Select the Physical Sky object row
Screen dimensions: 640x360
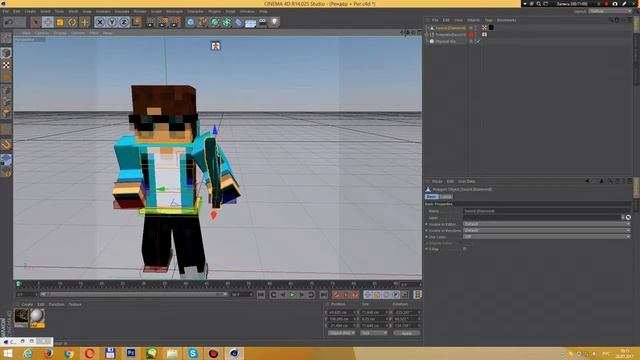(445, 41)
